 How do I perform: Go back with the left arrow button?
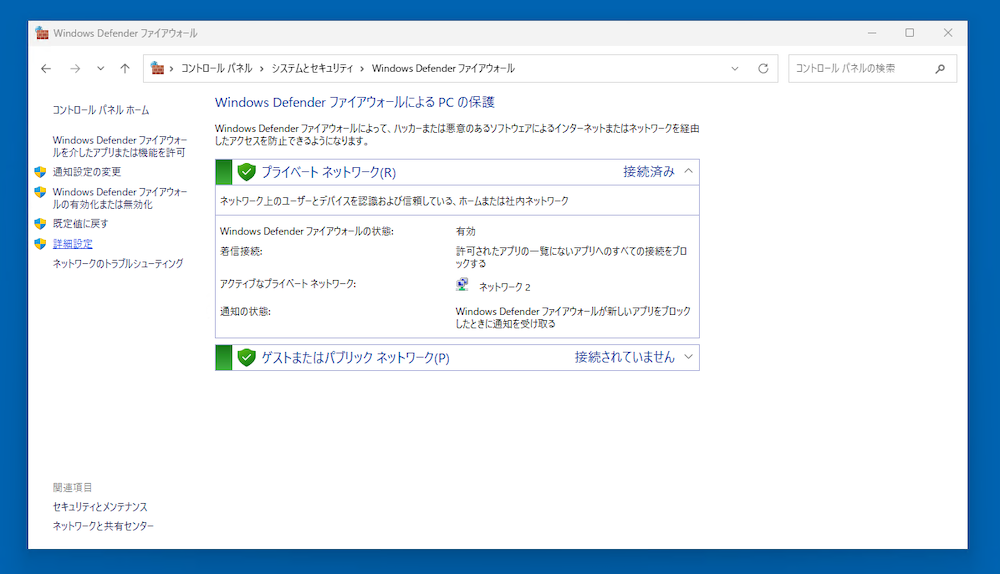(x=46, y=68)
